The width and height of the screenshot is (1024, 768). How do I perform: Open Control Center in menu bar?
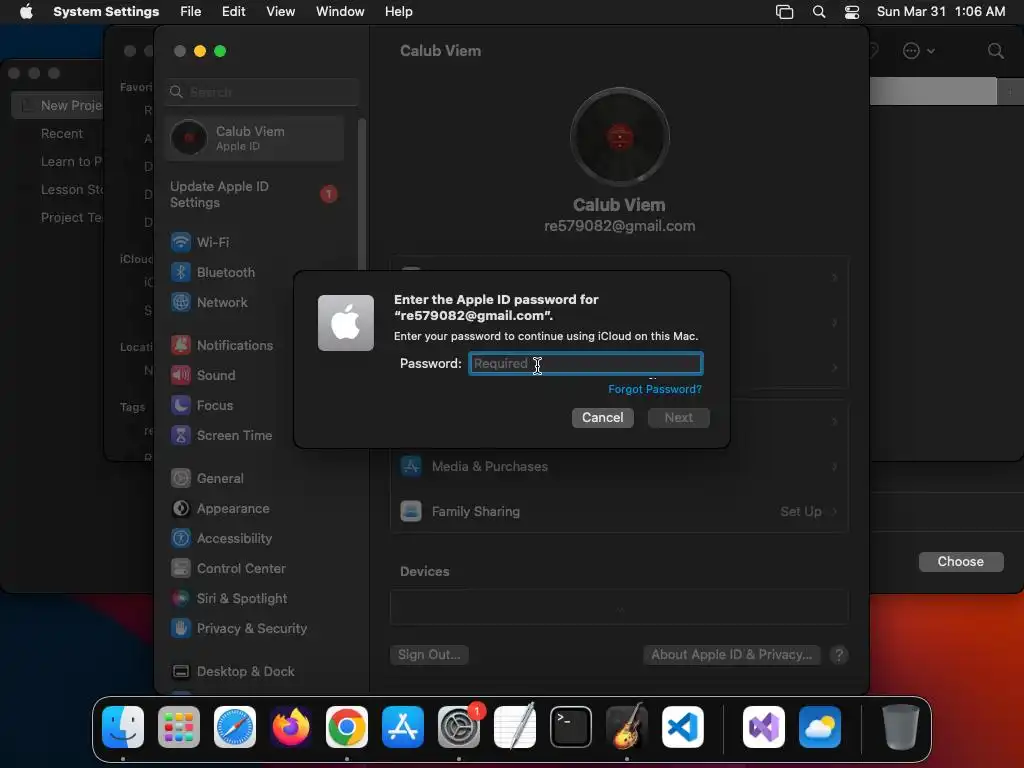[852, 12]
